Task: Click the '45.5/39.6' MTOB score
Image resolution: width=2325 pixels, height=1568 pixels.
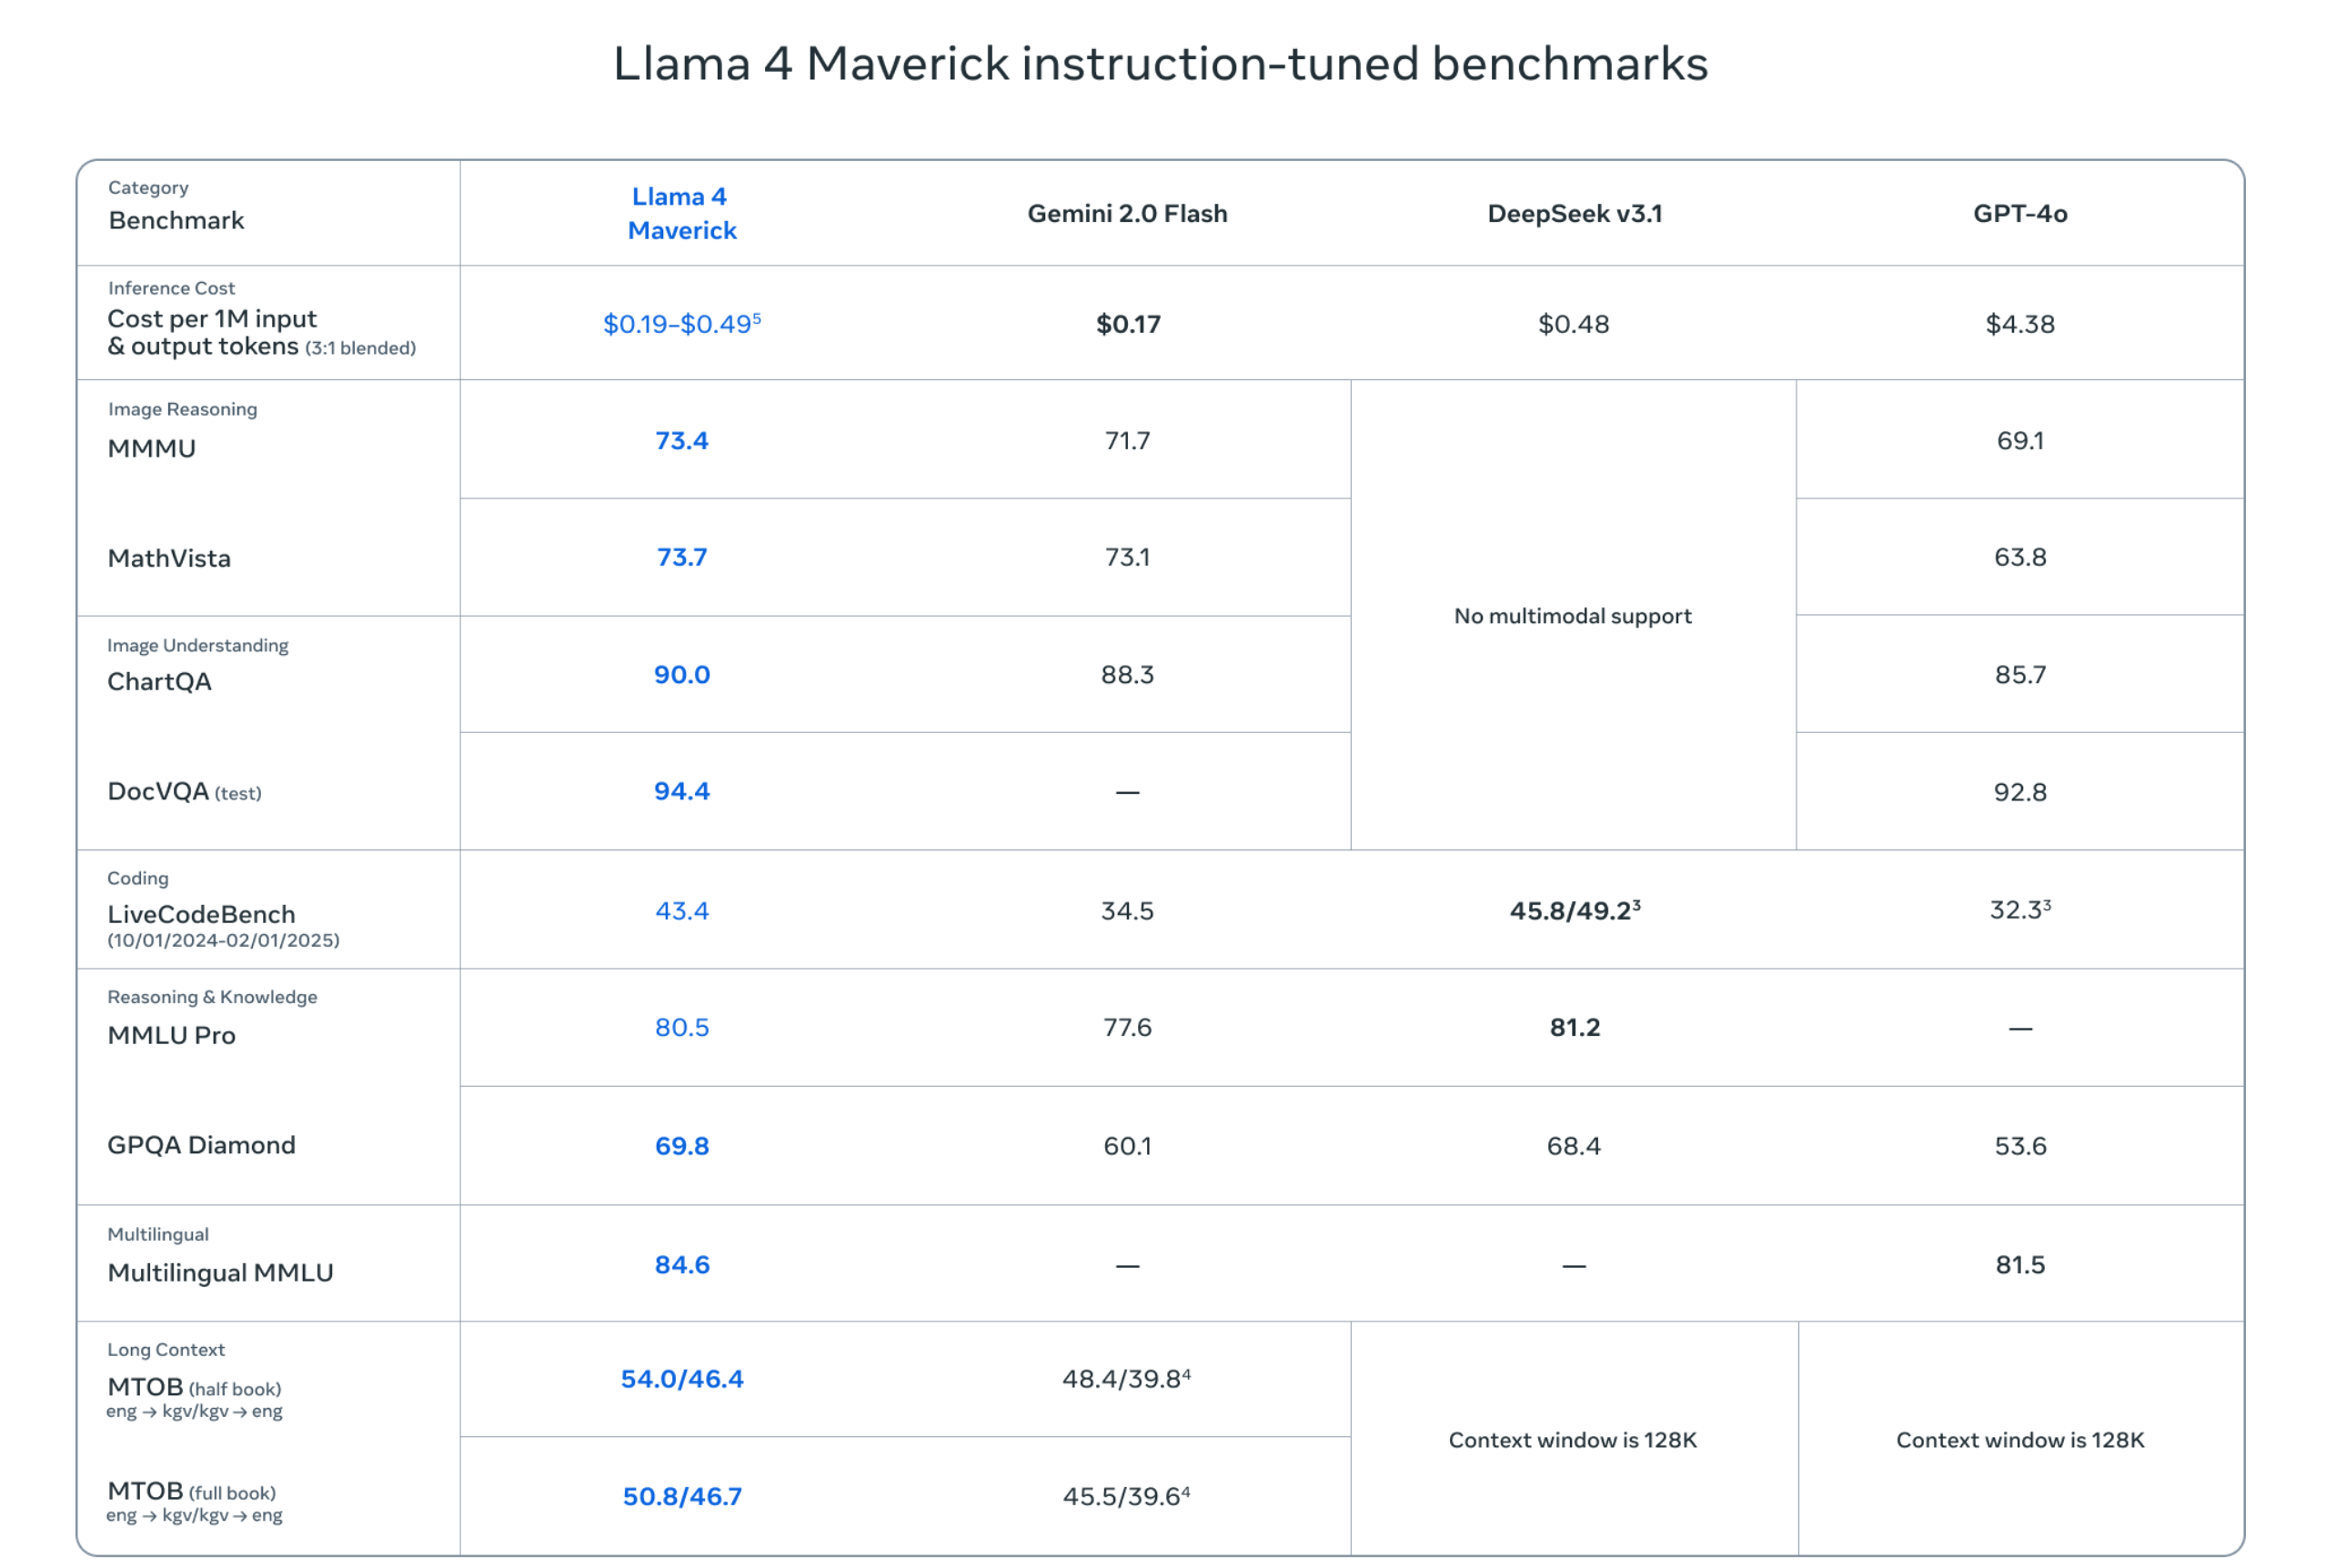Action: point(1127,1496)
